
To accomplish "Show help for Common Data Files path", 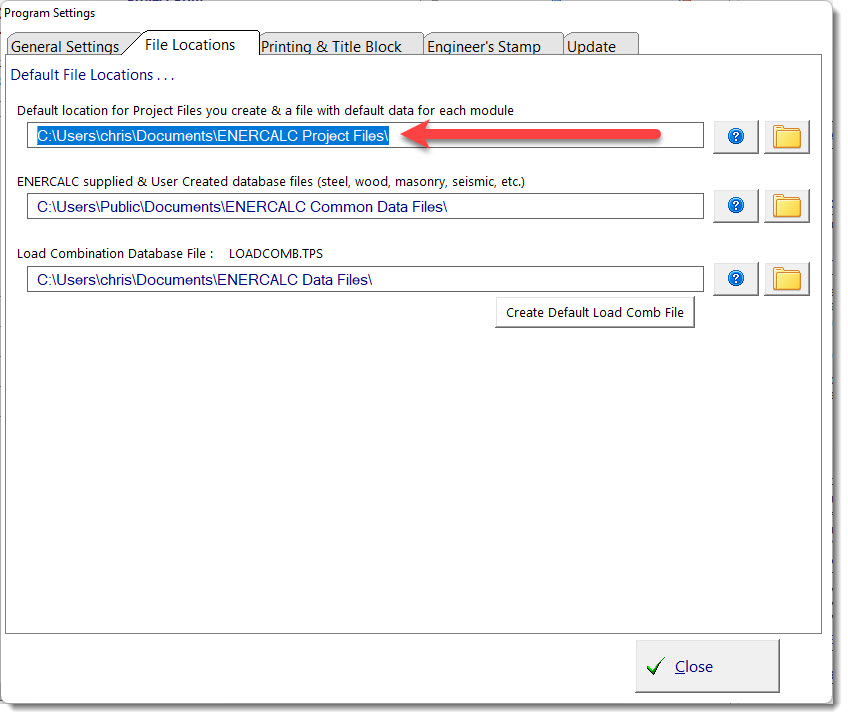I will tap(736, 206).
